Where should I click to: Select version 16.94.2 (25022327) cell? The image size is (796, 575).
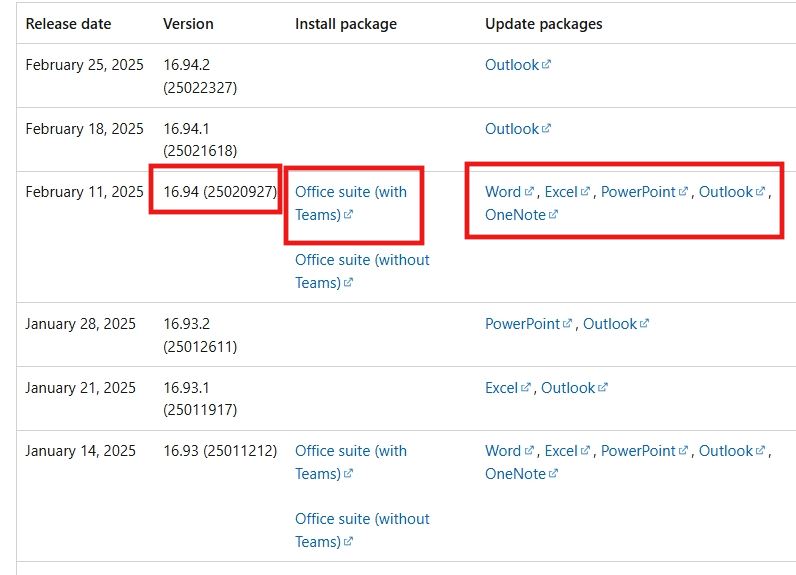(x=200, y=76)
